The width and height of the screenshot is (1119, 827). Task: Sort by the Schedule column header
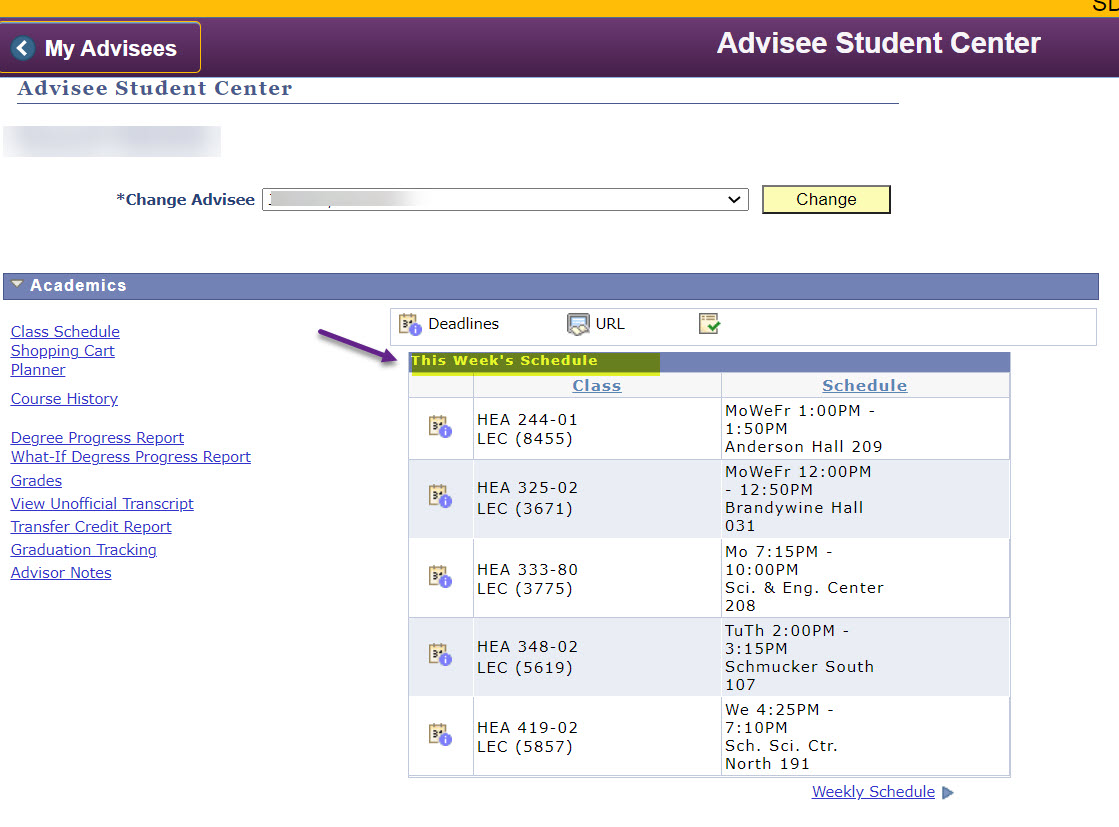[864, 385]
